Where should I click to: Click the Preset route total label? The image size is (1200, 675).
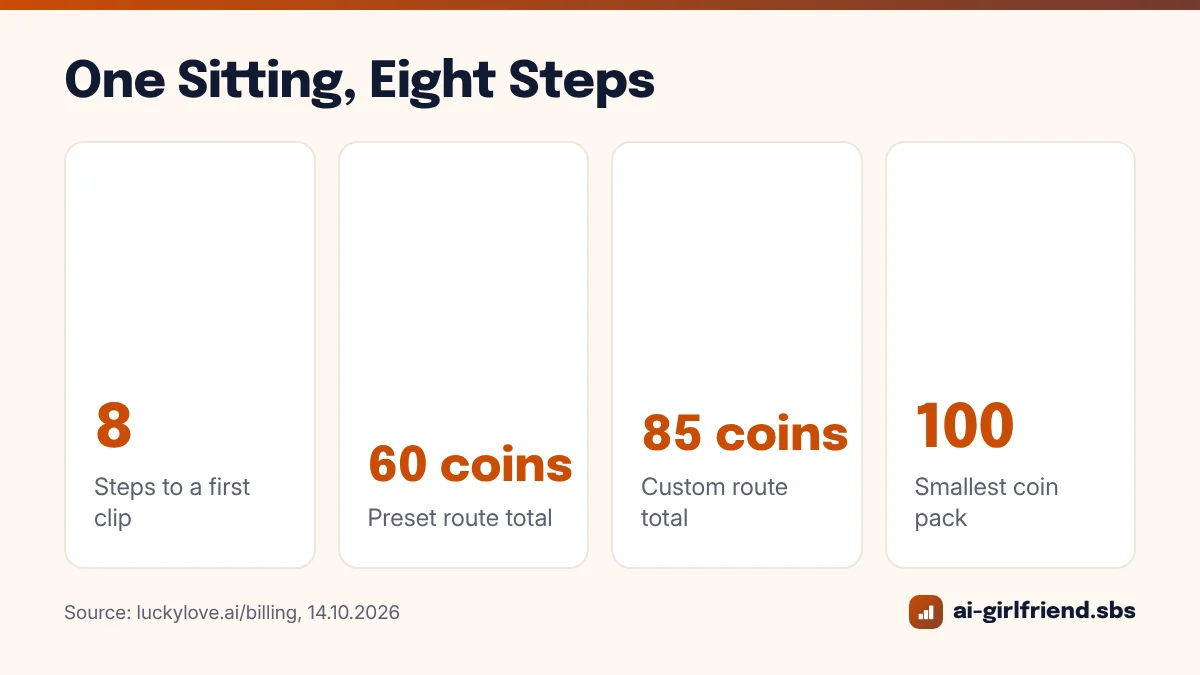coord(460,518)
